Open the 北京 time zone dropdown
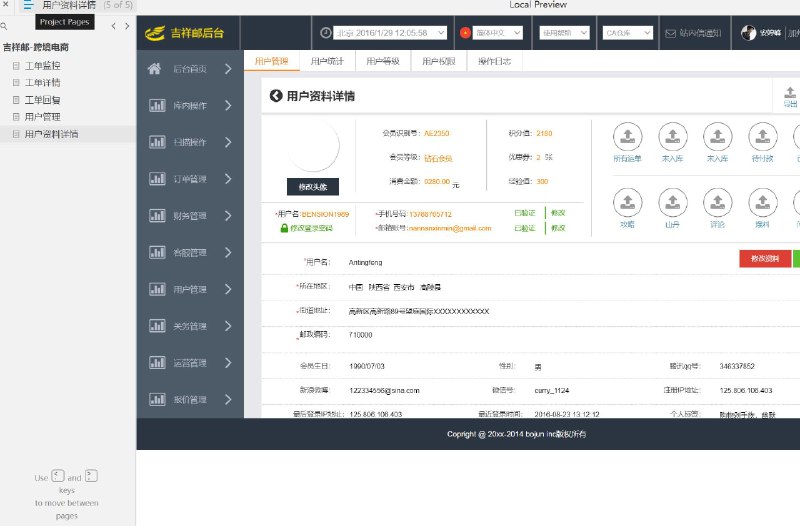Viewport: 800px width, 526px height. click(390, 33)
